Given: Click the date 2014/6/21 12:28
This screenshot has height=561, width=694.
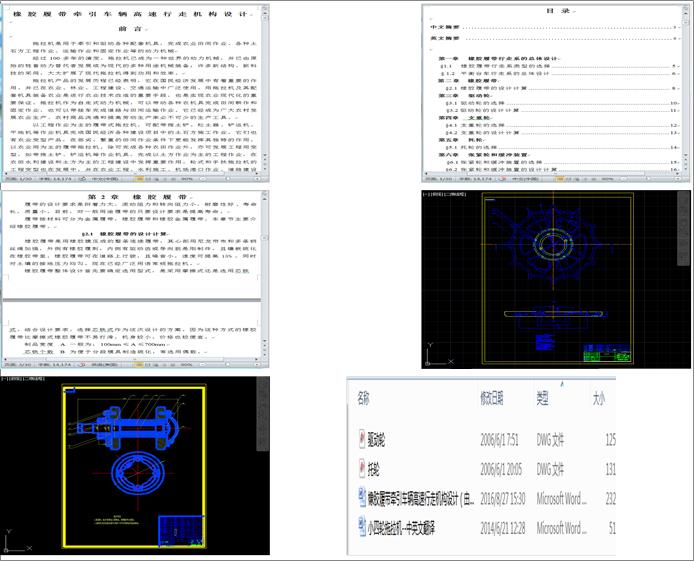Looking at the screenshot, I should pyautogui.click(x=502, y=527).
